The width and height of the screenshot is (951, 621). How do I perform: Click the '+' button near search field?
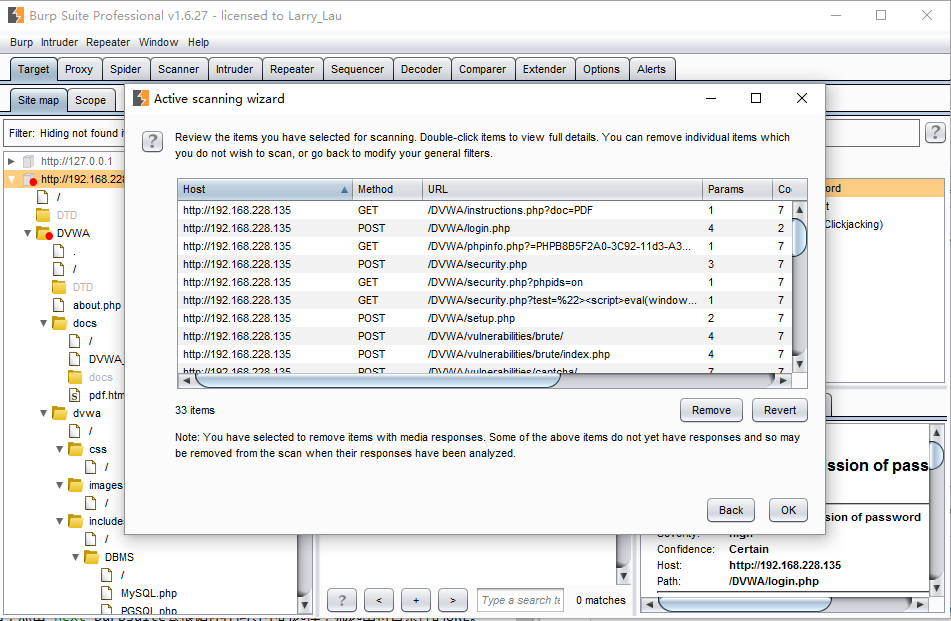point(416,600)
